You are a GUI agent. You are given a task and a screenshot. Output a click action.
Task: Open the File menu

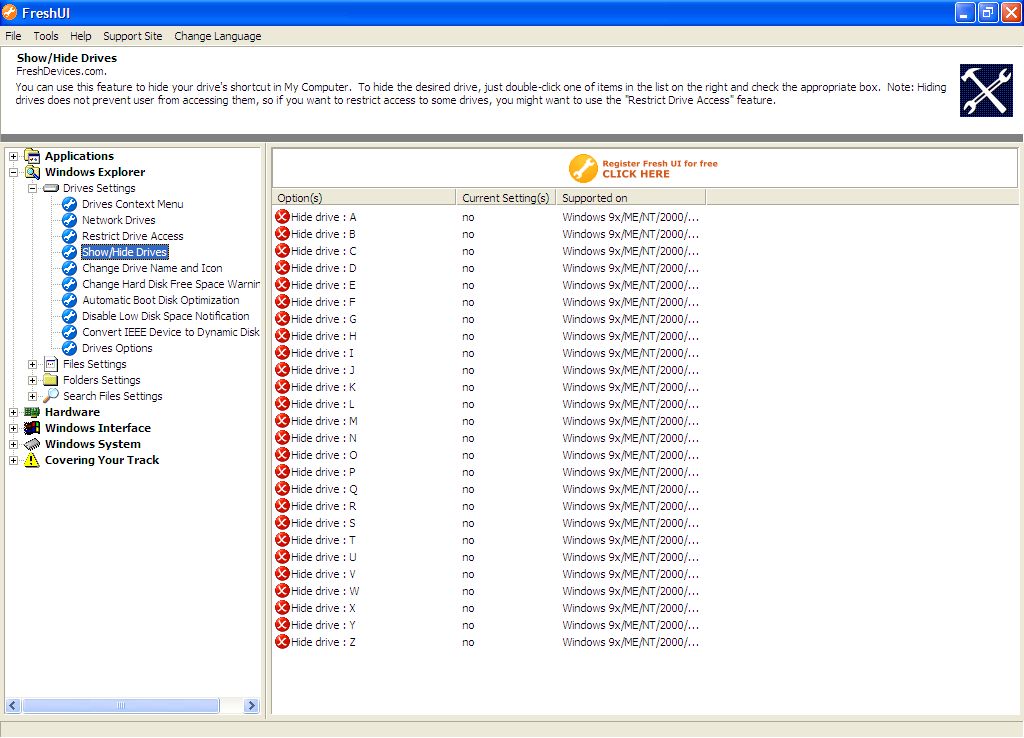(13, 36)
